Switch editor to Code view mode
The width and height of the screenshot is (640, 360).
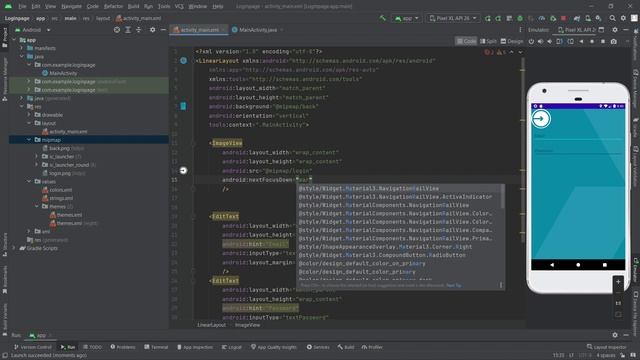pyautogui.click(x=466, y=41)
